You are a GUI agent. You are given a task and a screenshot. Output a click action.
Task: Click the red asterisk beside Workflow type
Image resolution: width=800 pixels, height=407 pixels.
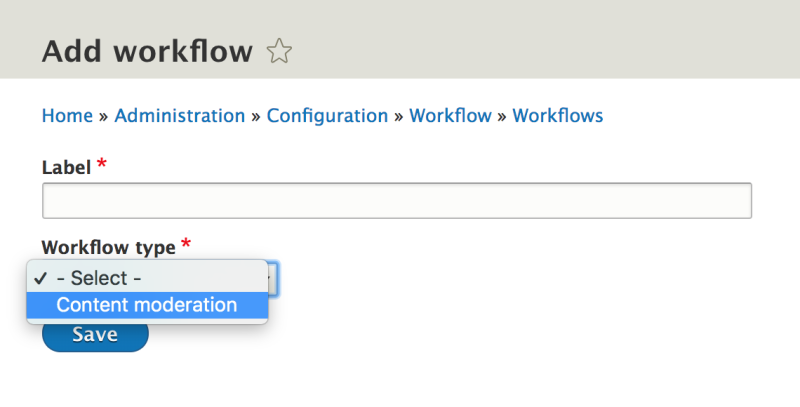click(186, 243)
